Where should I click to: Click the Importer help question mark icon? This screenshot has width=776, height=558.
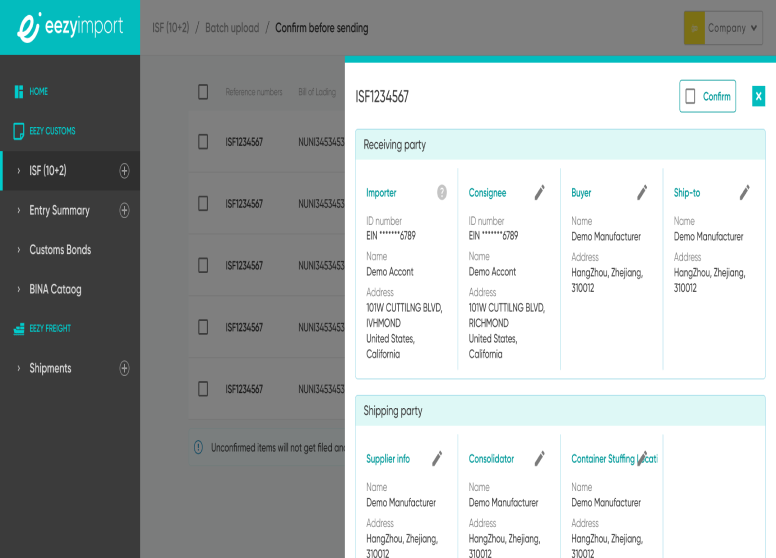tap(442, 192)
